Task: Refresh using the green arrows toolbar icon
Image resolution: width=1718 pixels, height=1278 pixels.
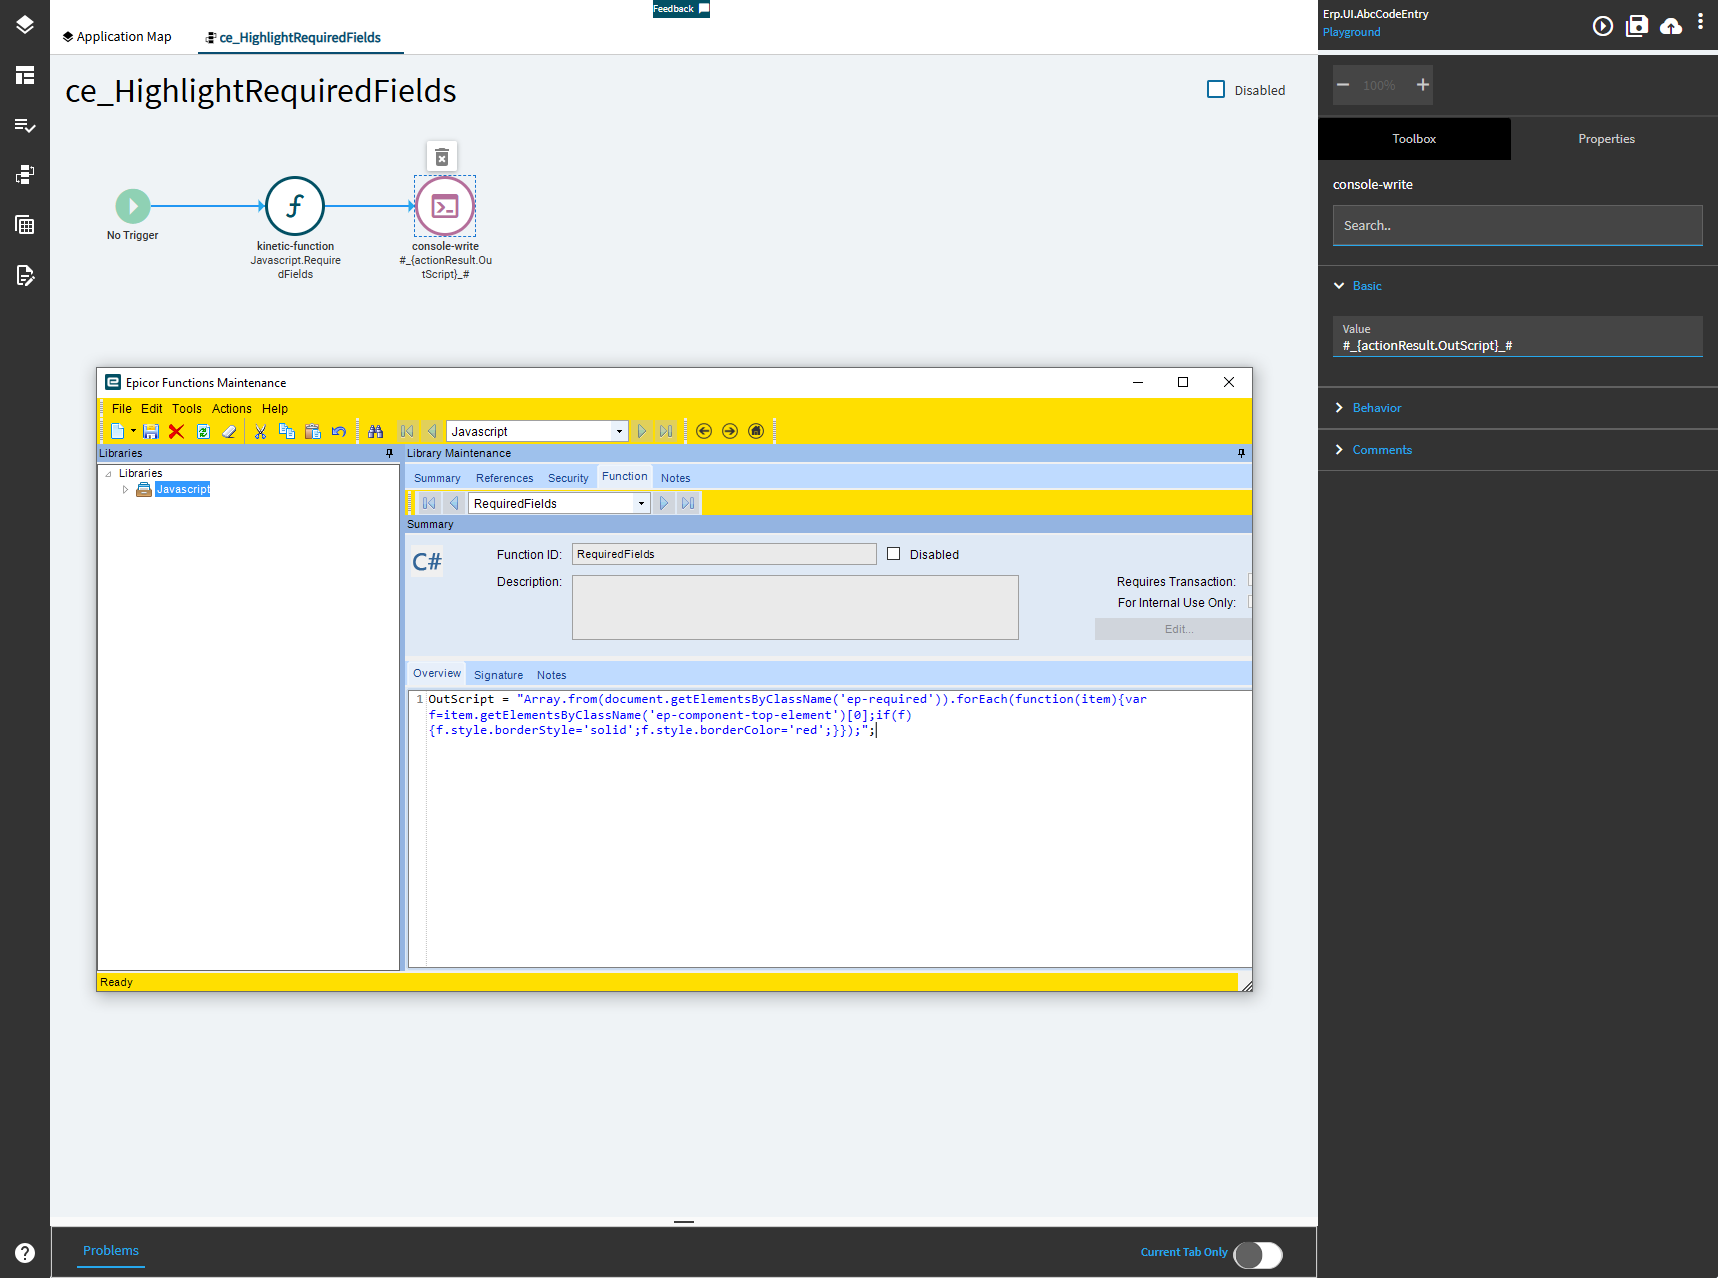Action: tap(203, 431)
